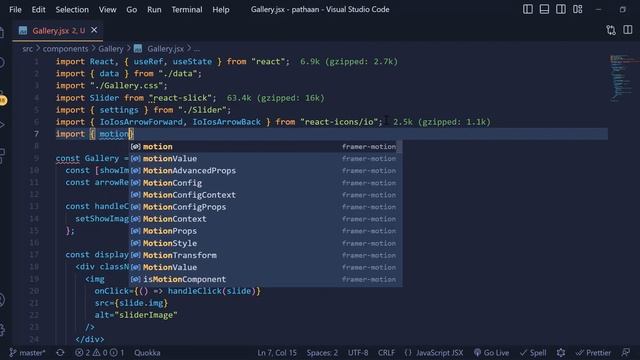Open the View menu
This screenshot has width=640, height=360.
tap(107, 9)
